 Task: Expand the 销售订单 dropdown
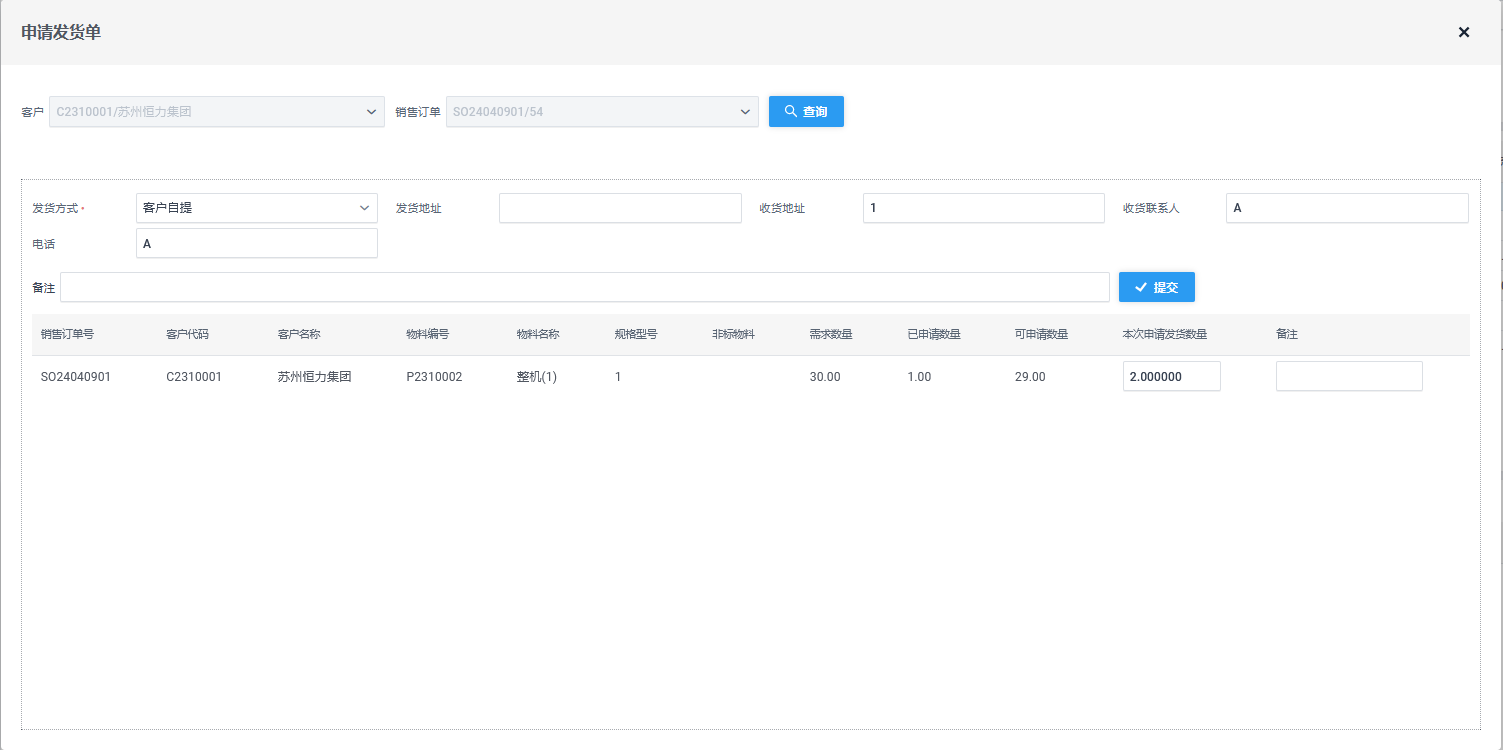[x=602, y=112]
